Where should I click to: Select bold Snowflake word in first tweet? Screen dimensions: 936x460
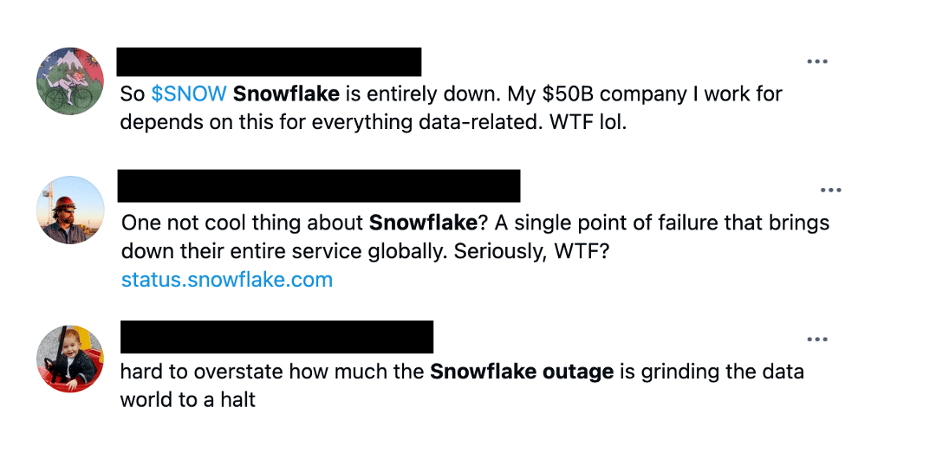286,94
